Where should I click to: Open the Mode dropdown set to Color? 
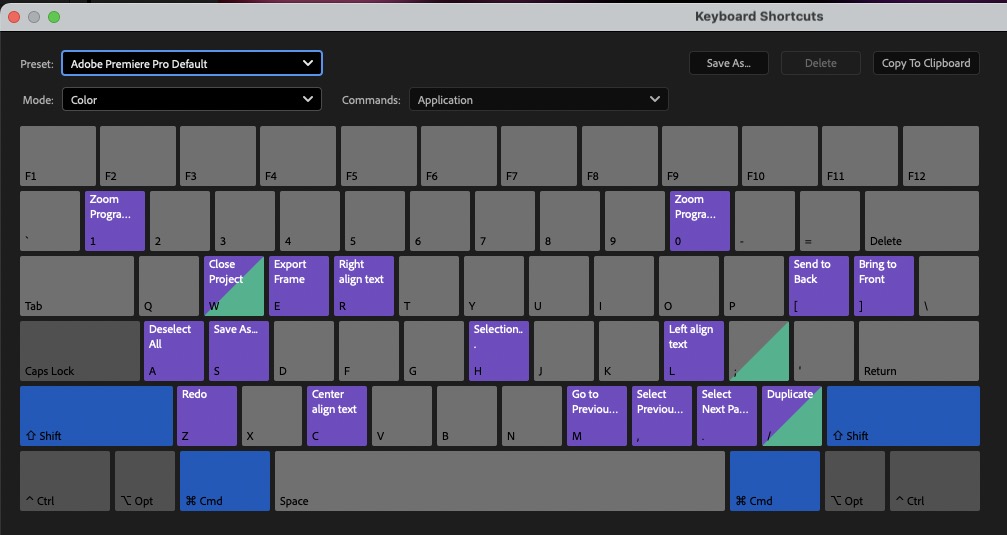[x=191, y=100]
